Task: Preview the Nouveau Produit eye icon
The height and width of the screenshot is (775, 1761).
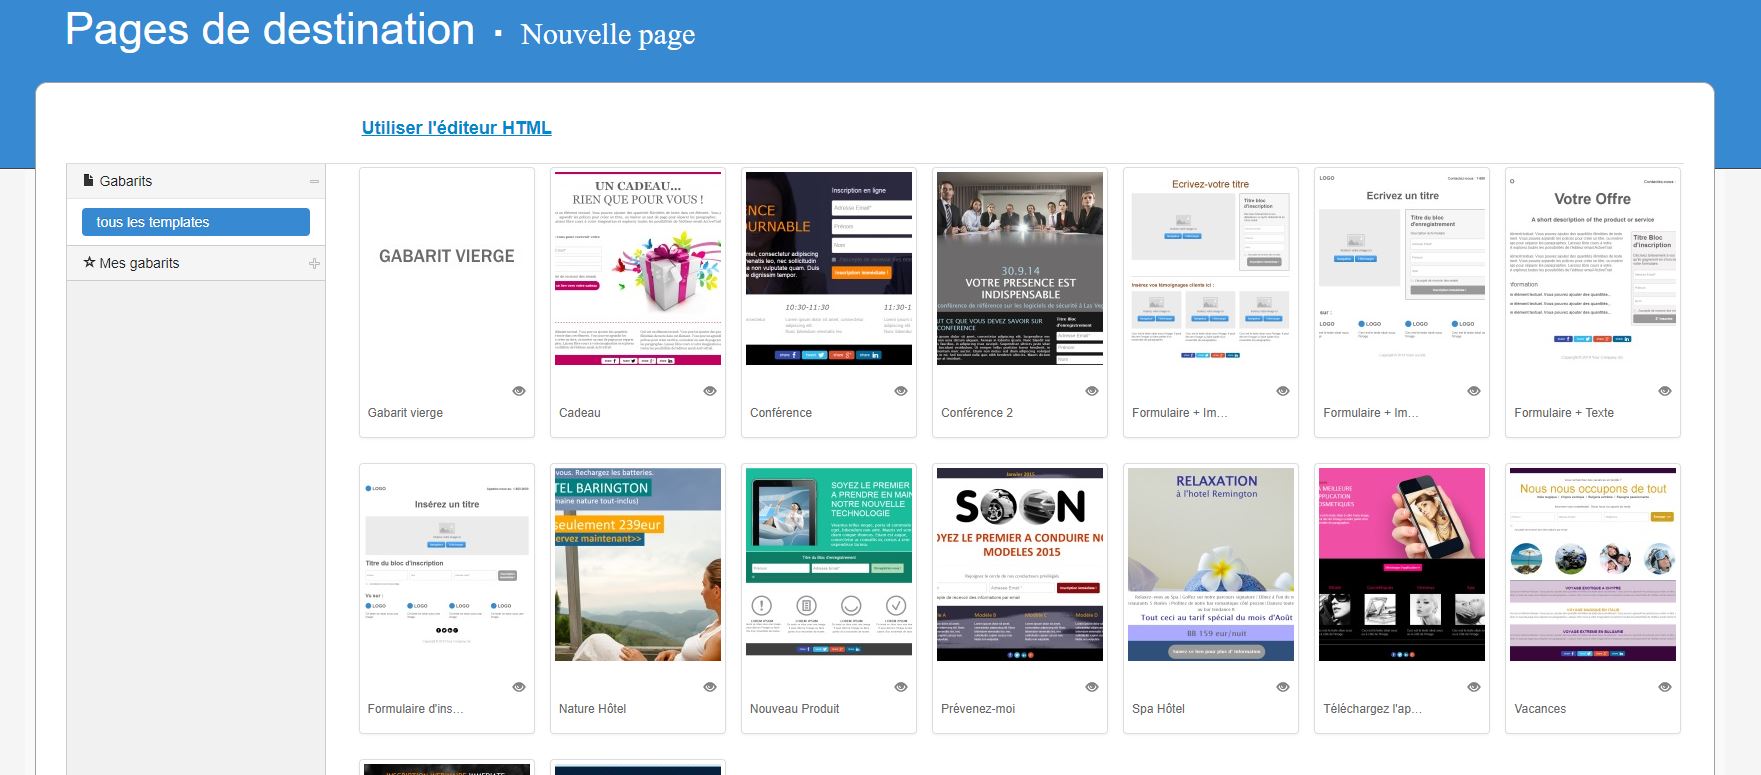Action: pos(901,687)
